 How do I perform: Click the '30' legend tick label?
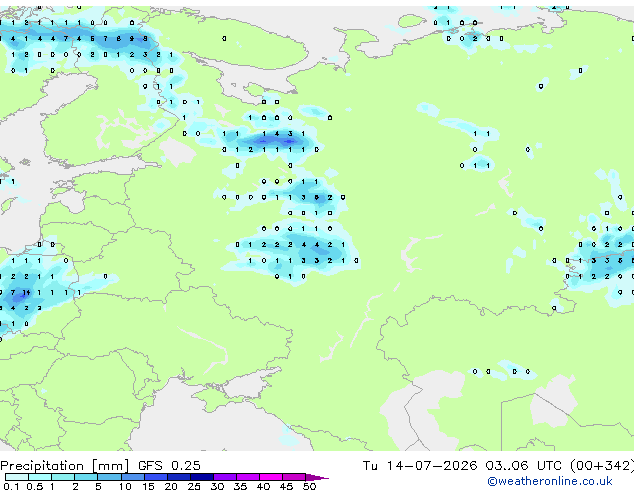(x=217, y=486)
